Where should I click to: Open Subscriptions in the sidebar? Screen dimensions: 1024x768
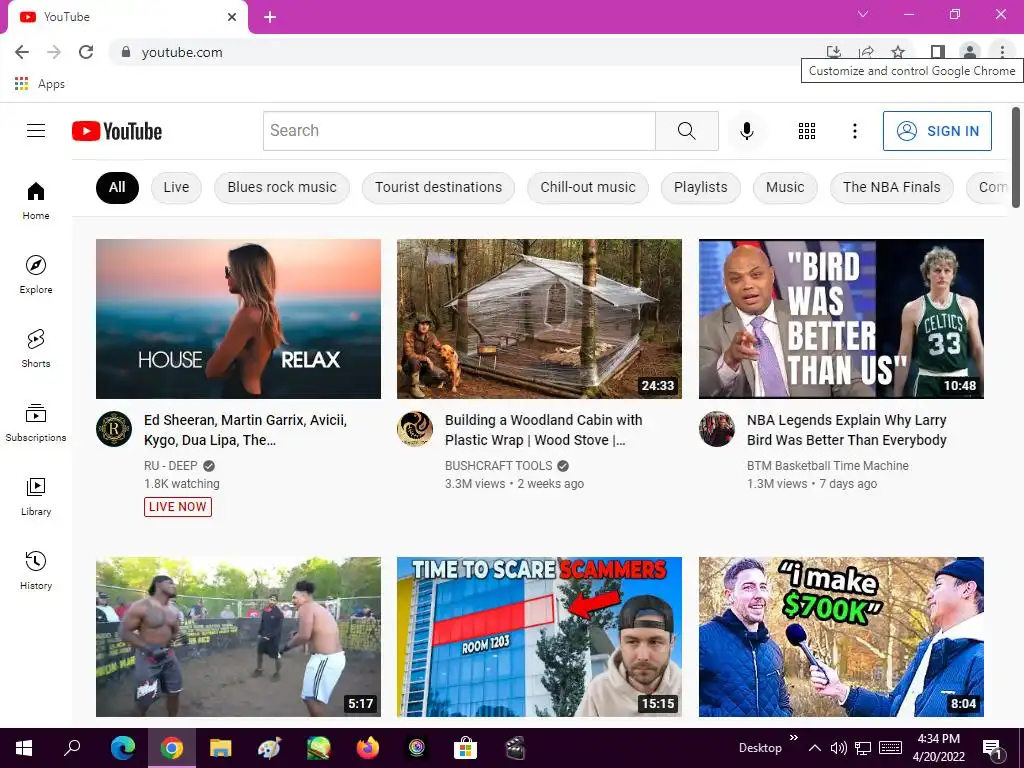(x=36, y=423)
